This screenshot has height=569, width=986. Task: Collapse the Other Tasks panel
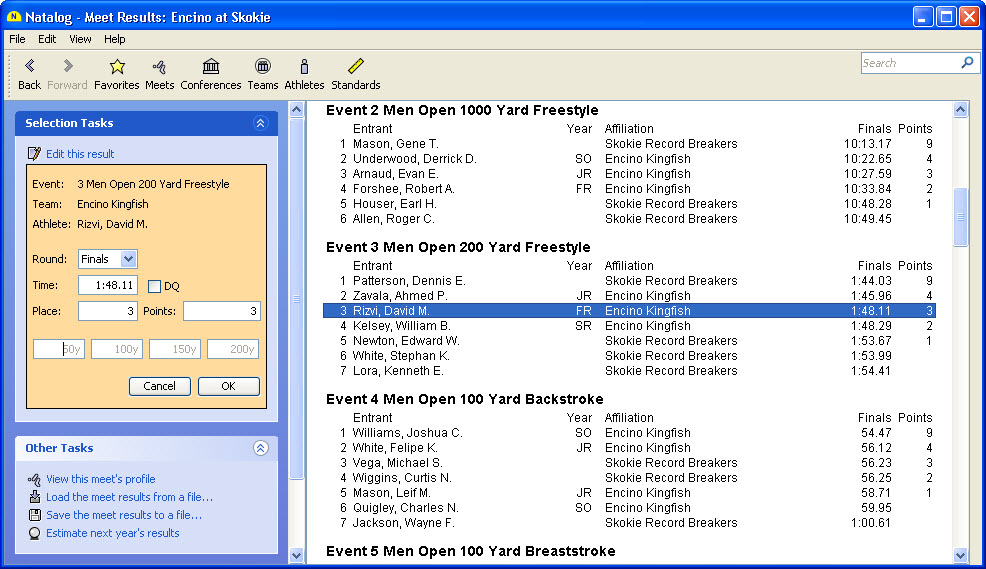coord(261,448)
